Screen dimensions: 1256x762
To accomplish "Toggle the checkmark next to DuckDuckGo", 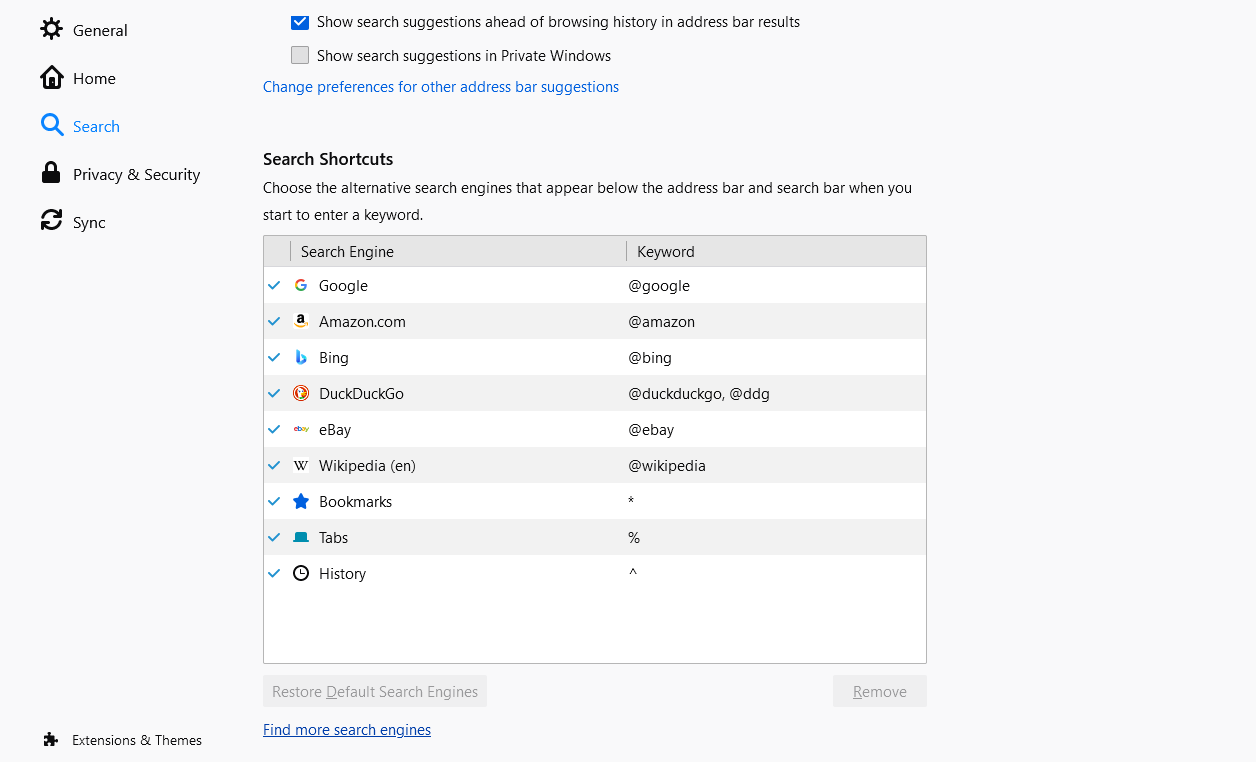I will [x=274, y=393].
